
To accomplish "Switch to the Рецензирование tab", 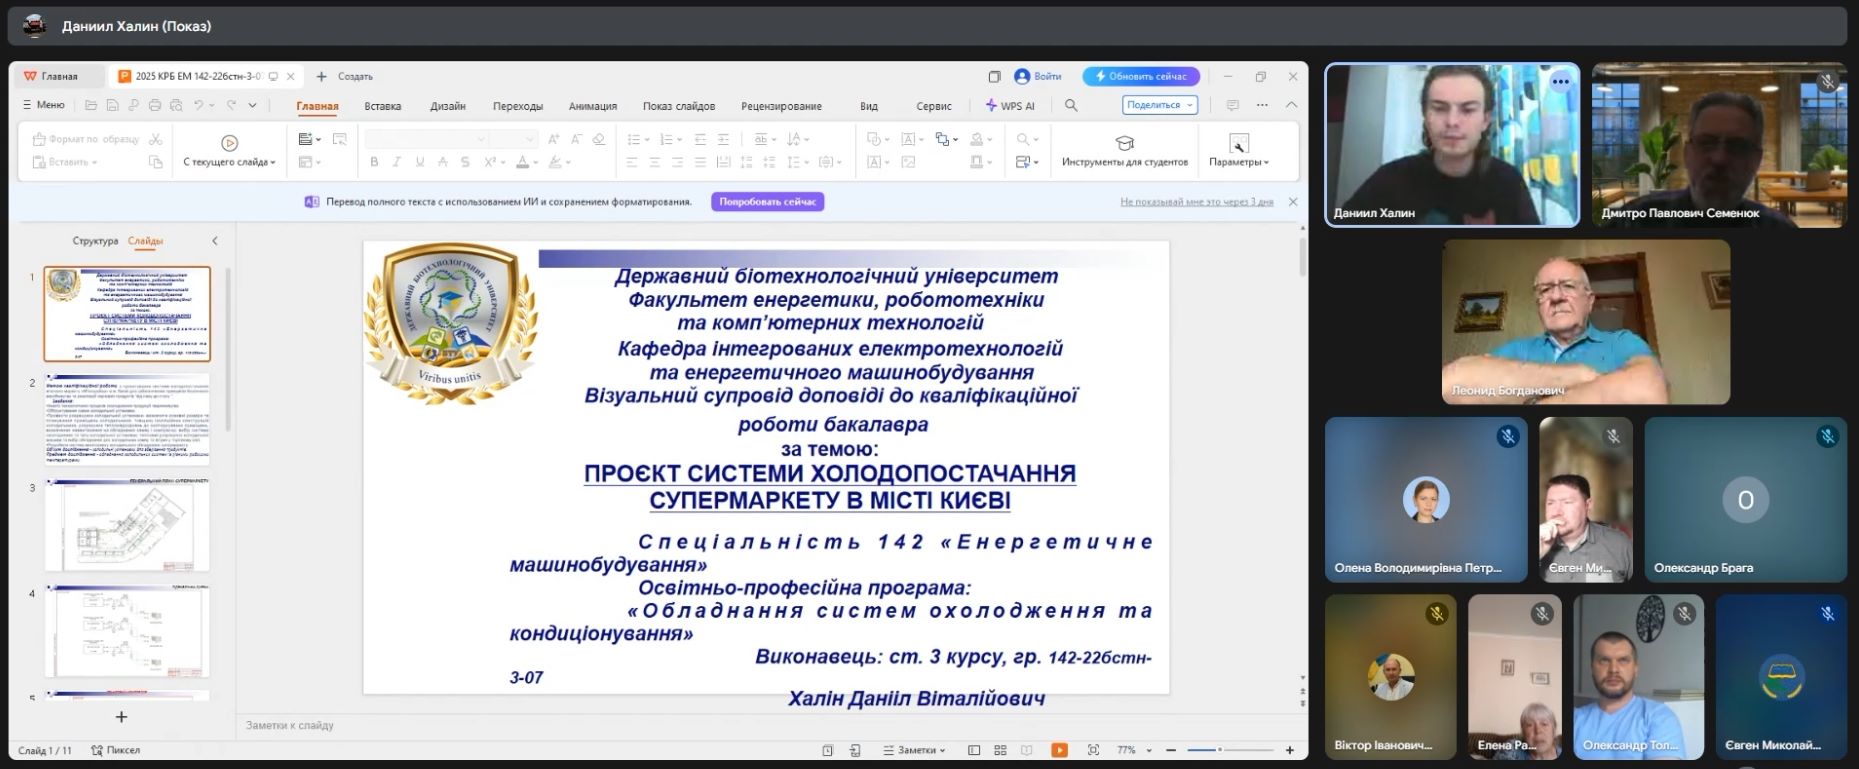I will click(782, 106).
